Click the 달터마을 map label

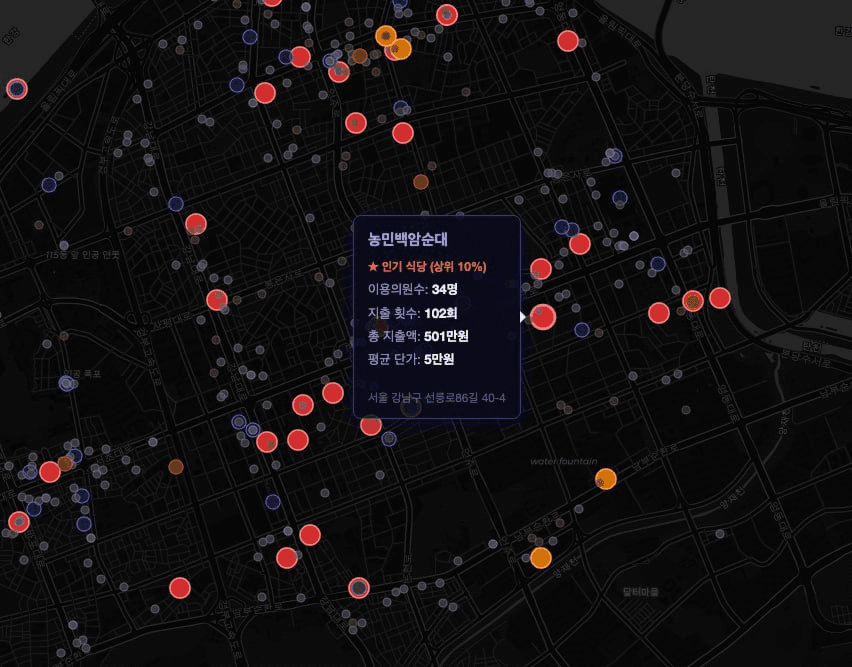pos(640,591)
